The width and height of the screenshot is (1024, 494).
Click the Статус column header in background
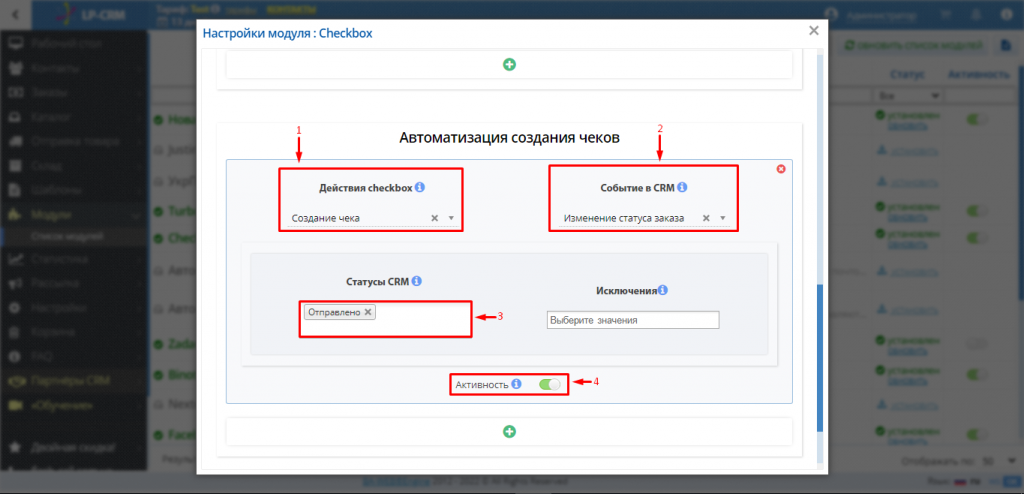[906, 74]
